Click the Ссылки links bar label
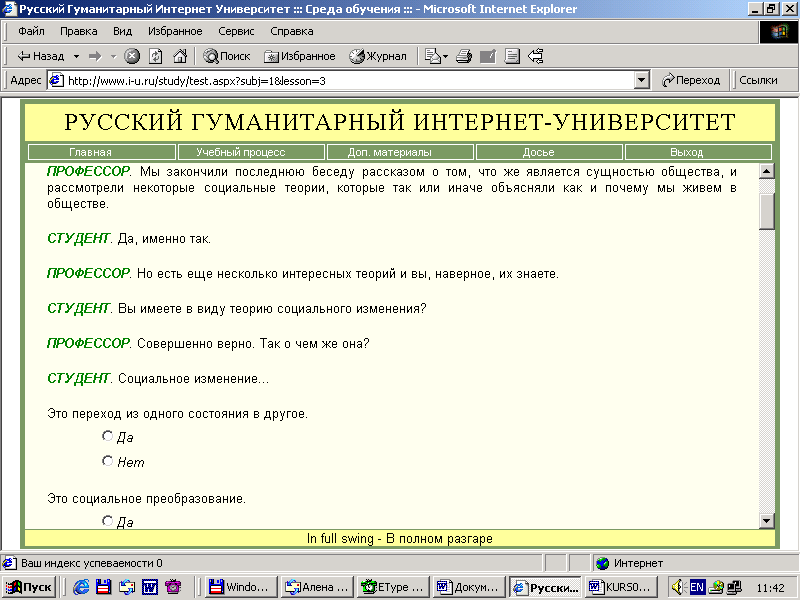This screenshot has width=800, height=600. point(758,81)
